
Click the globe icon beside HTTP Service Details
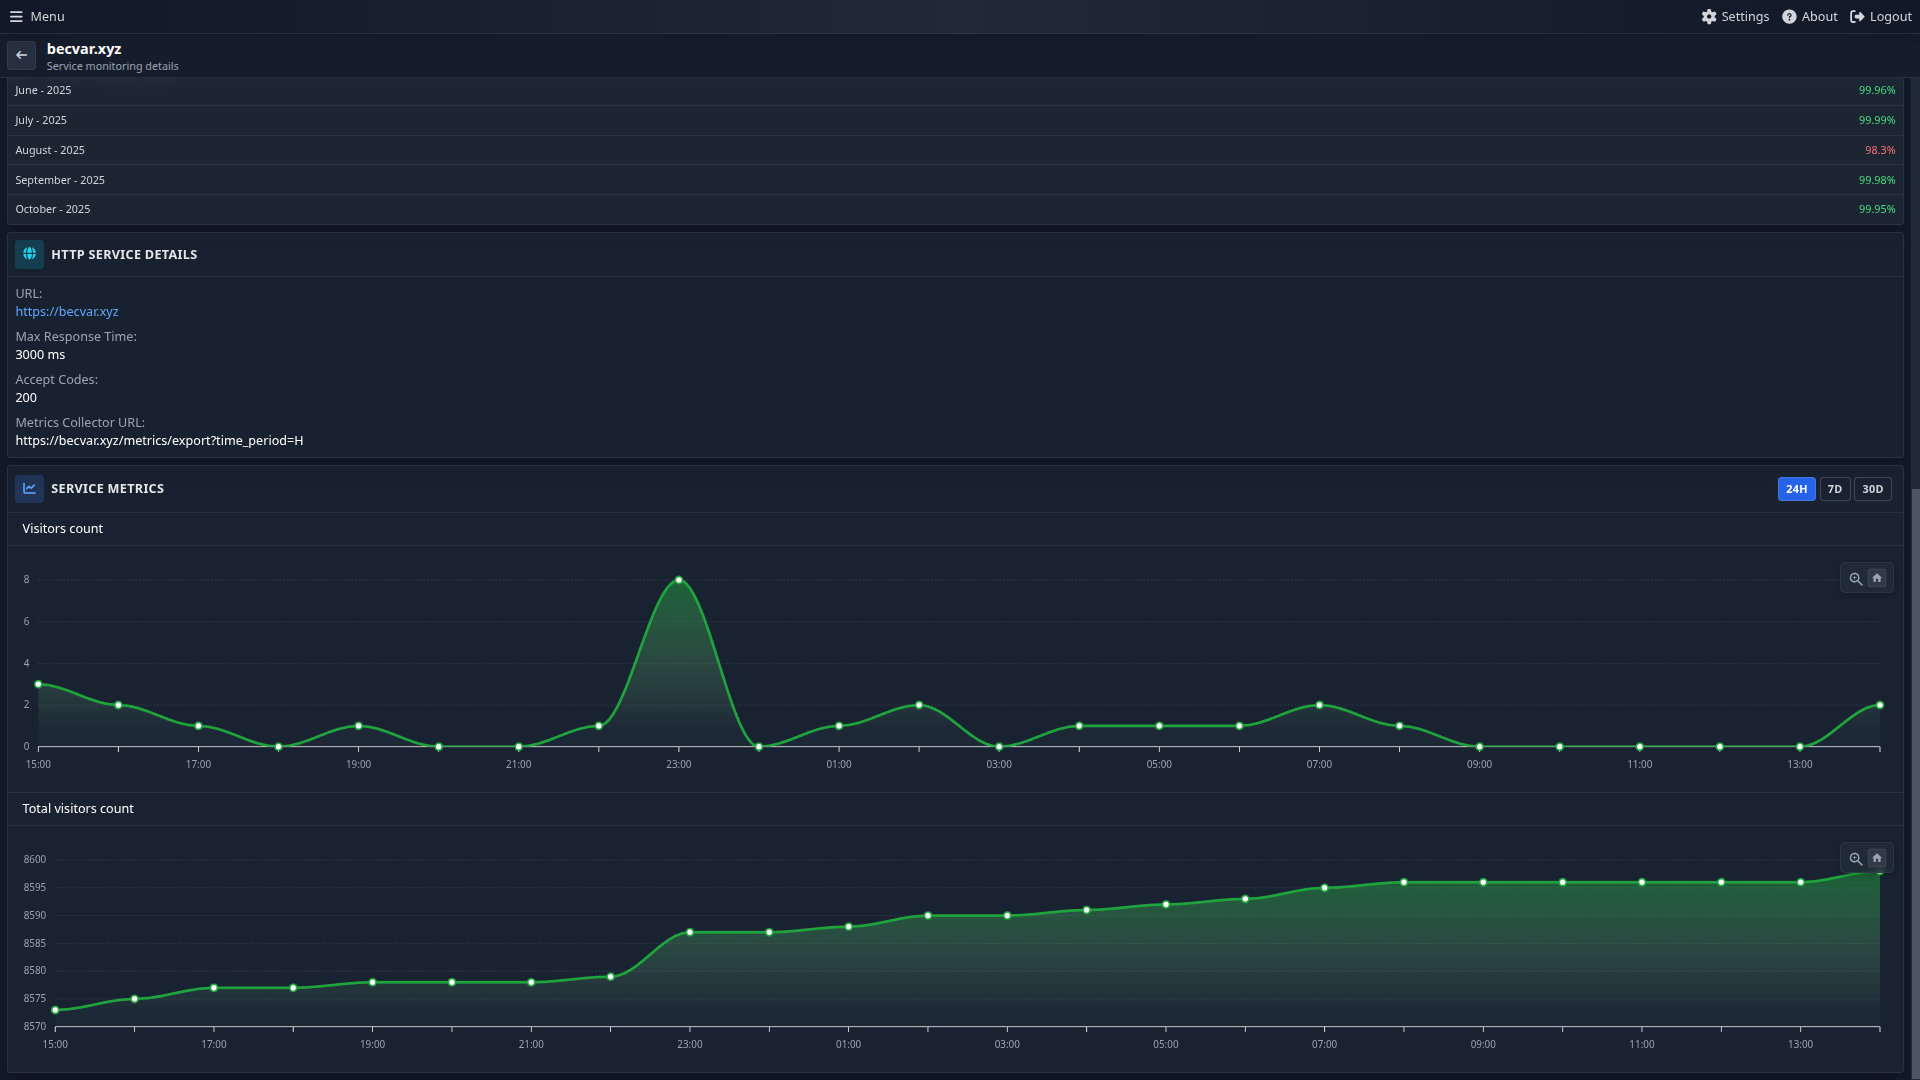[29, 254]
